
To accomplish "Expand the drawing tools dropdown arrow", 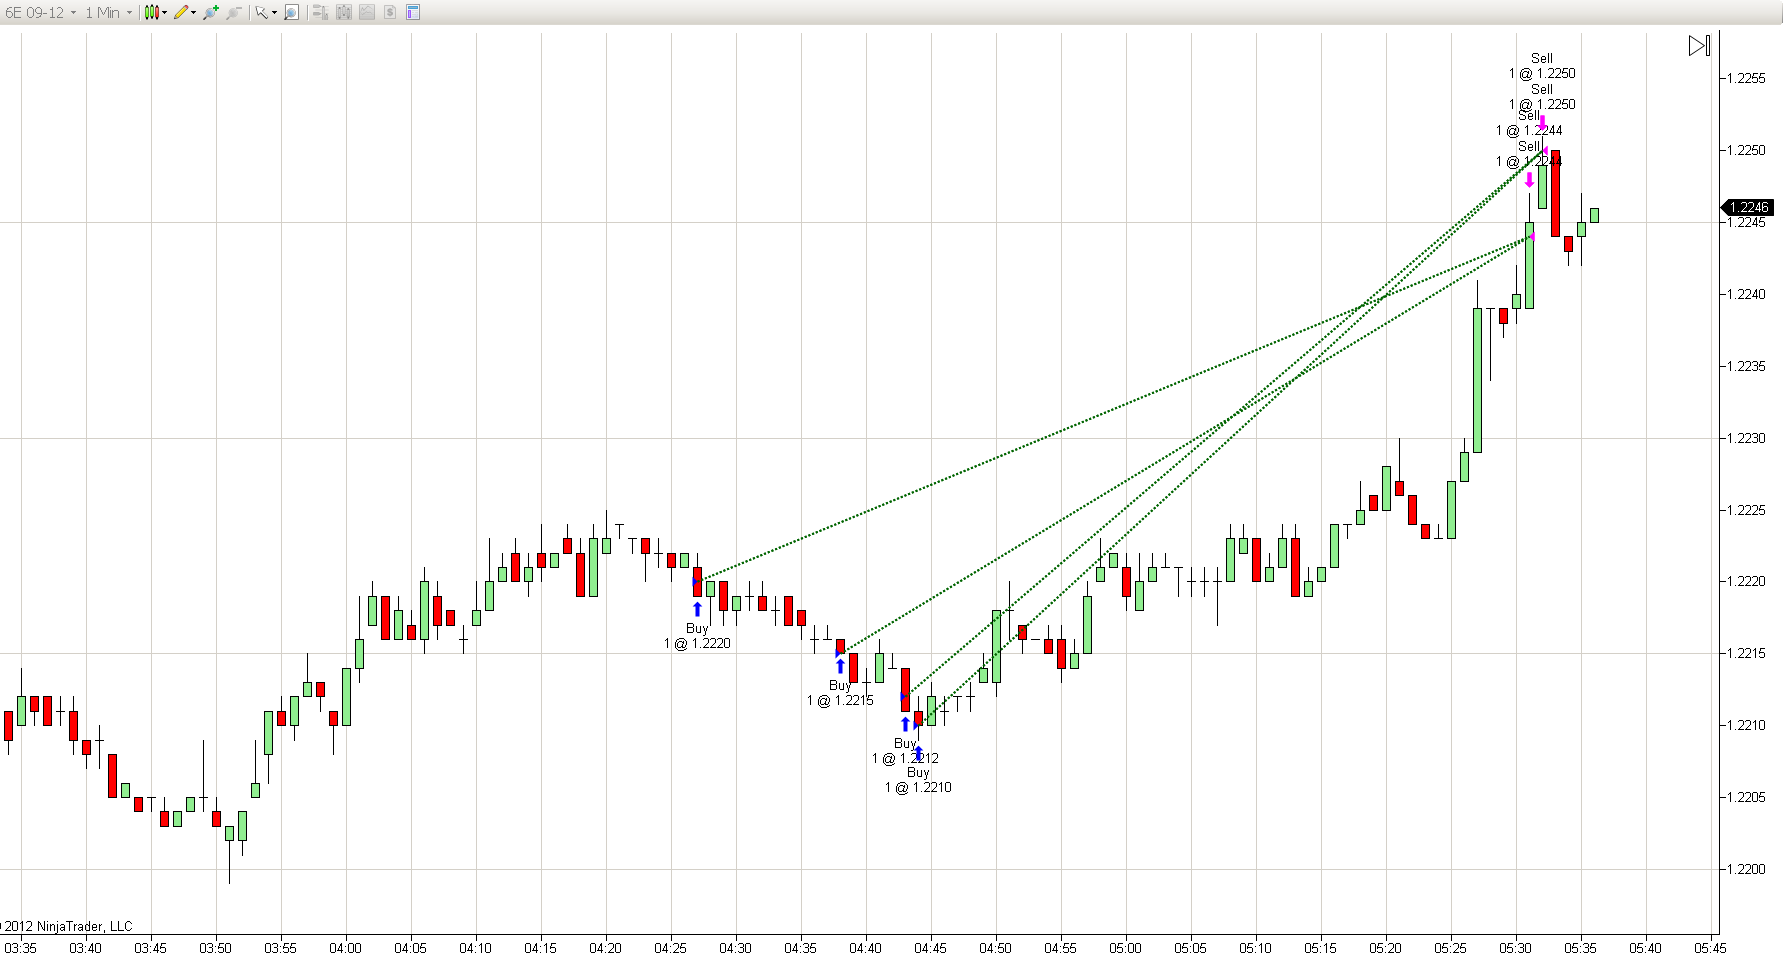I will point(193,13).
